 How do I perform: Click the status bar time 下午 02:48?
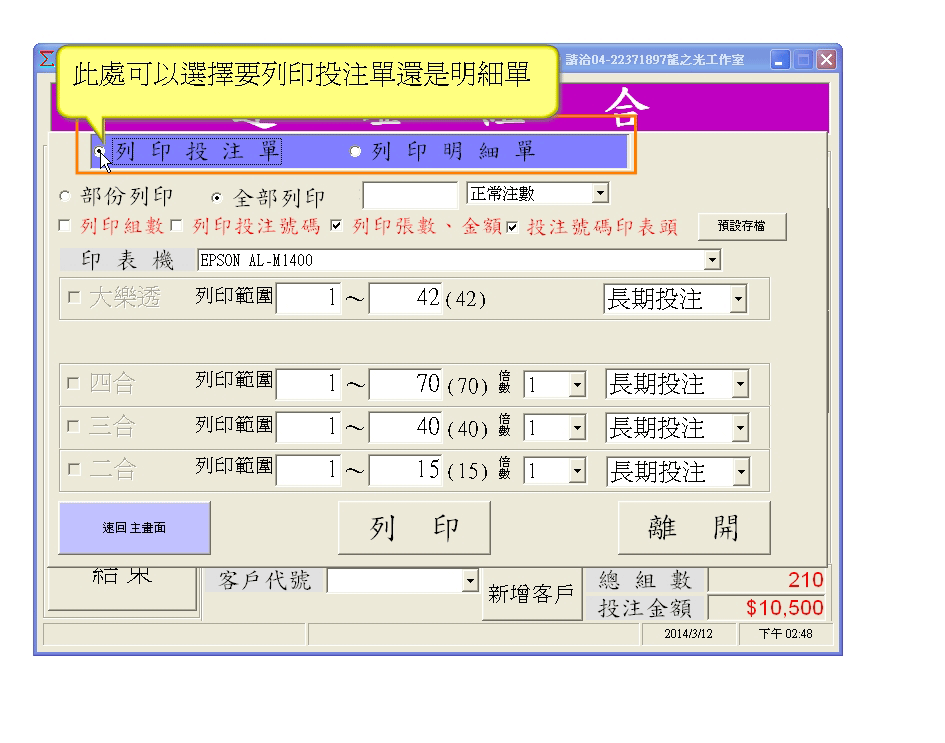[785, 634]
